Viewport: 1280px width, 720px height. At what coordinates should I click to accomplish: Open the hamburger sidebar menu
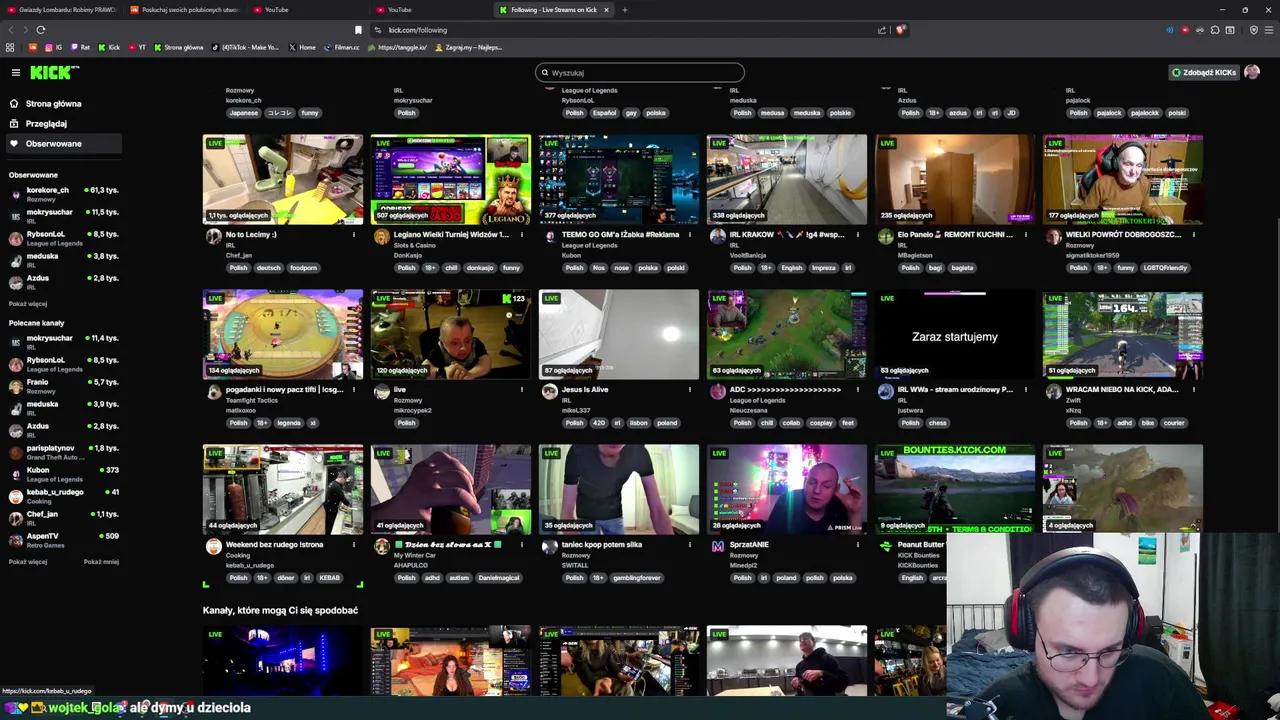[15, 72]
